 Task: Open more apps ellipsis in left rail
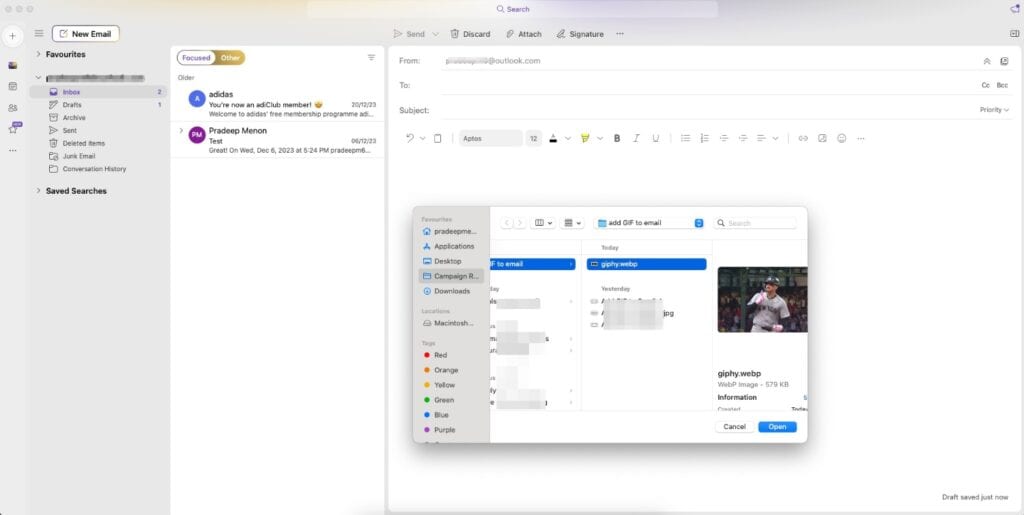(12, 150)
